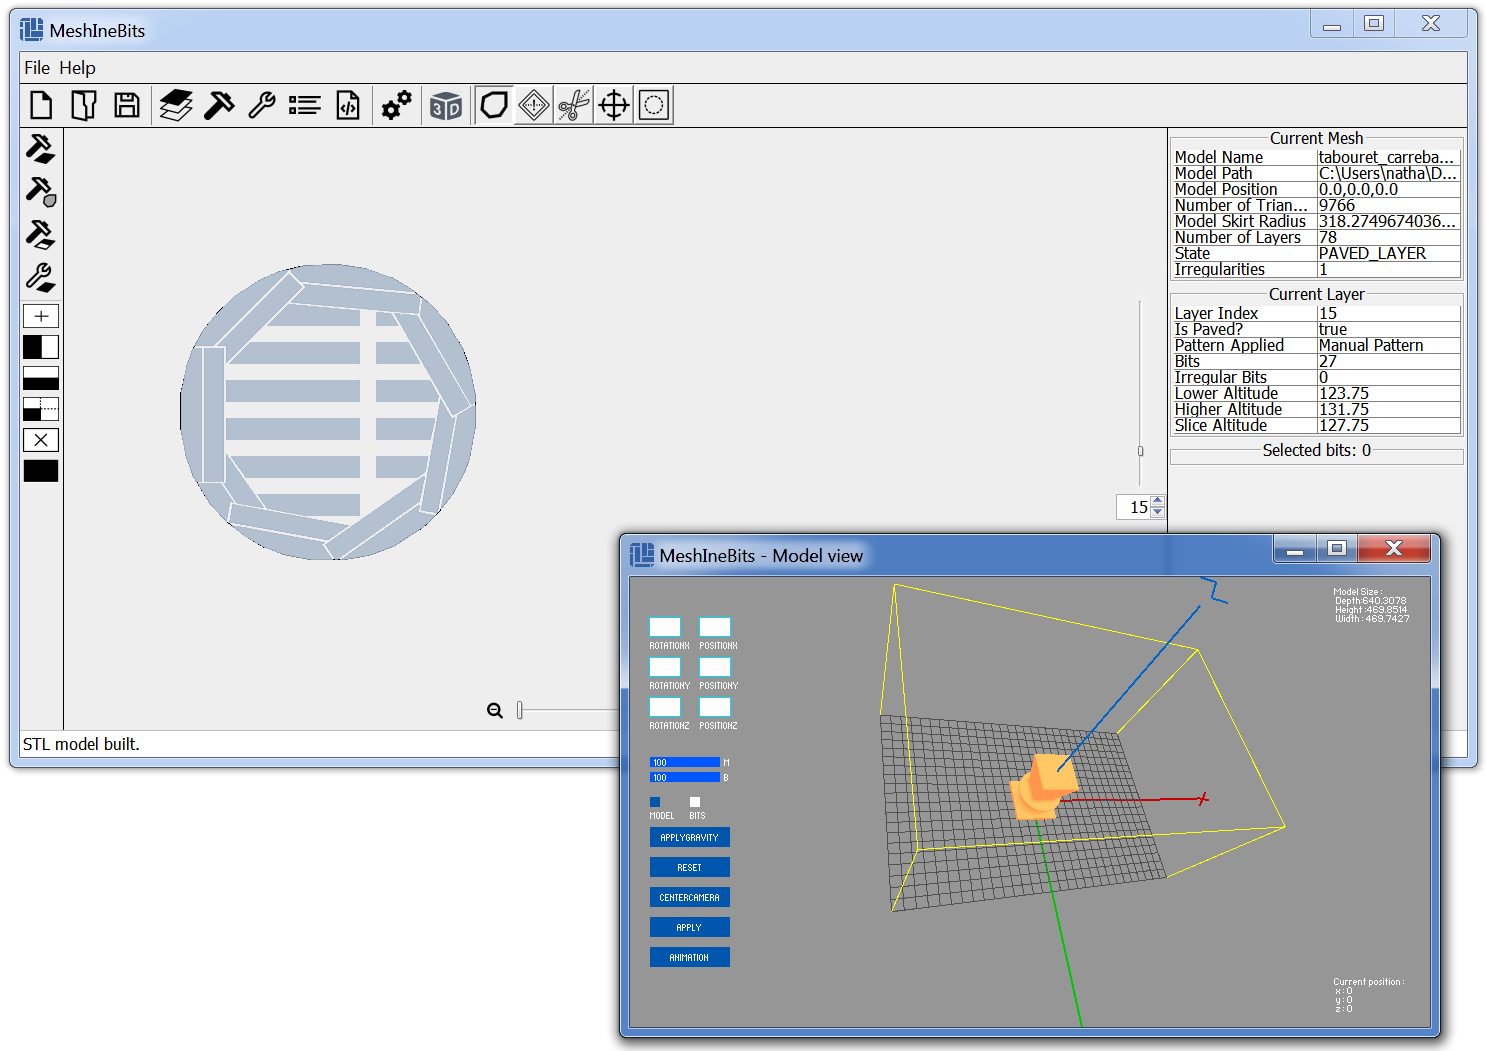The image size is (1486, 1051).
Task: Click the M opacity slider bar
Action: 685,762
